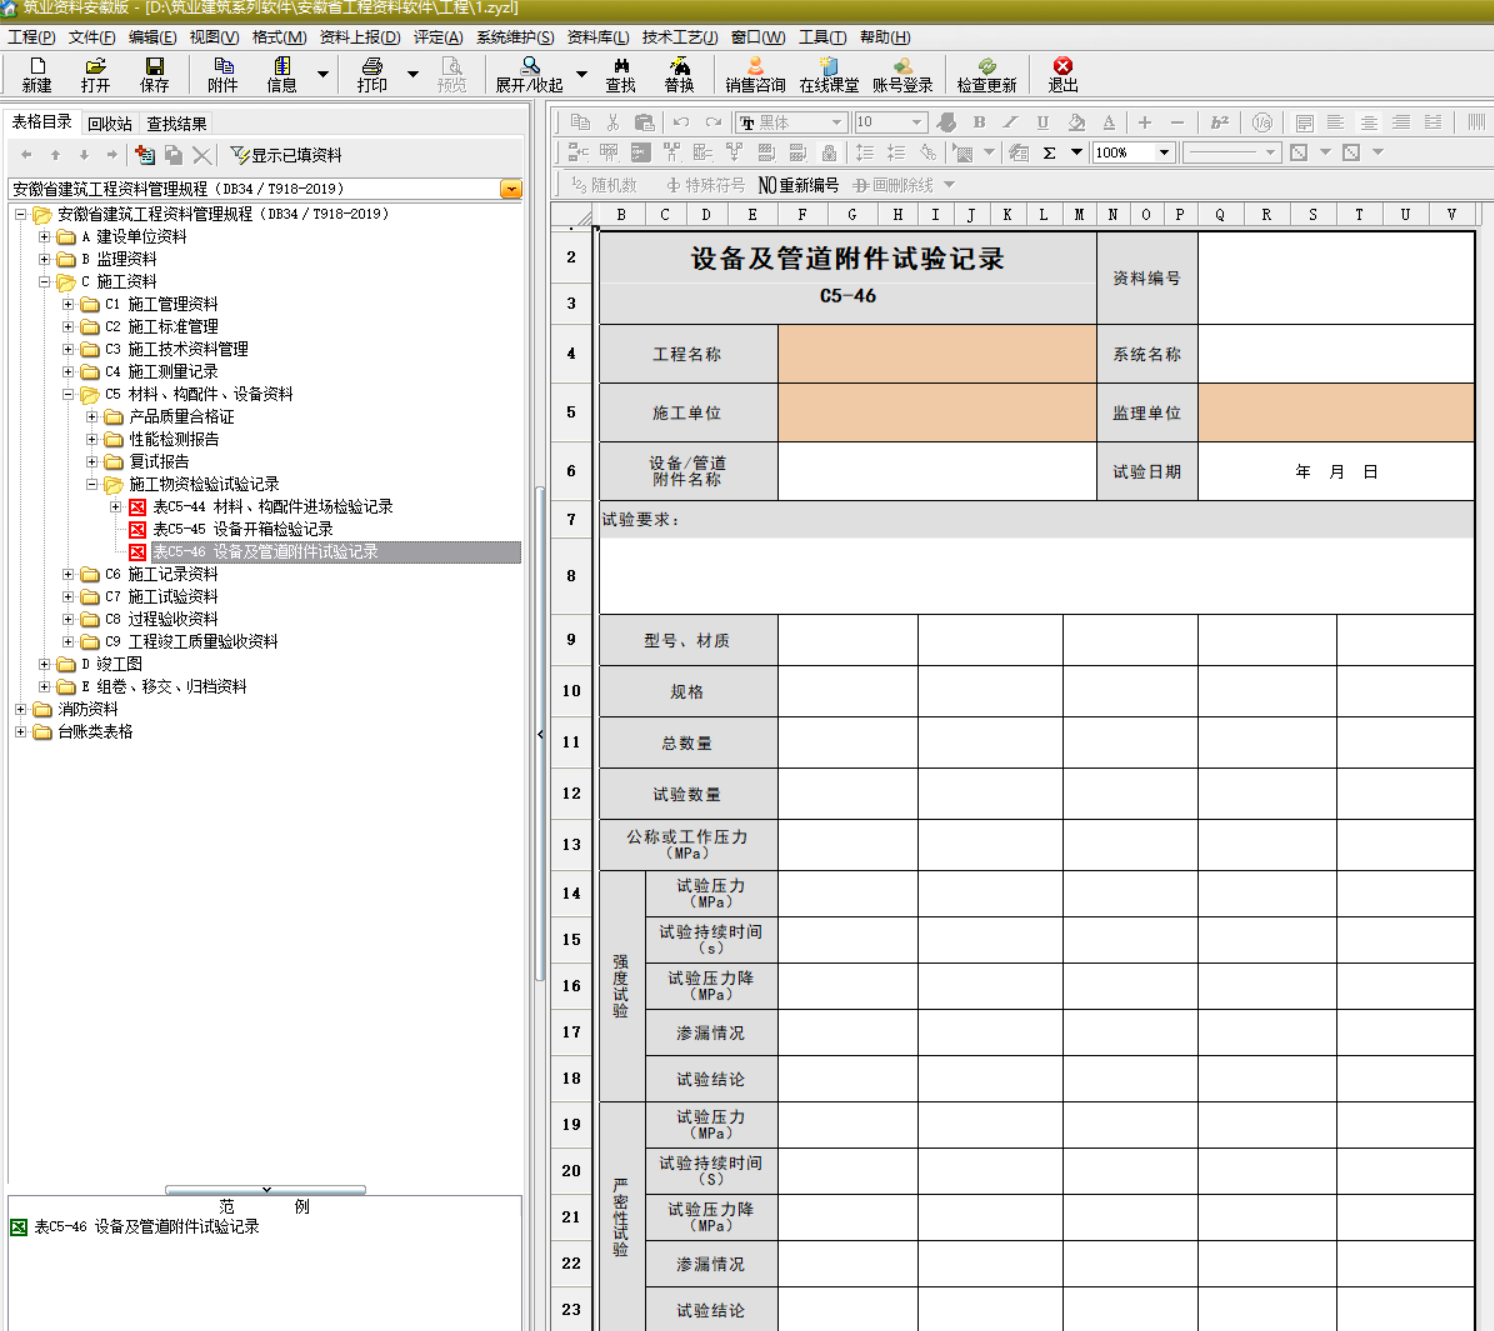Open the 替换 (Replace) tool
This screenshot has width=1494, height=1331.
coord(679,75)
